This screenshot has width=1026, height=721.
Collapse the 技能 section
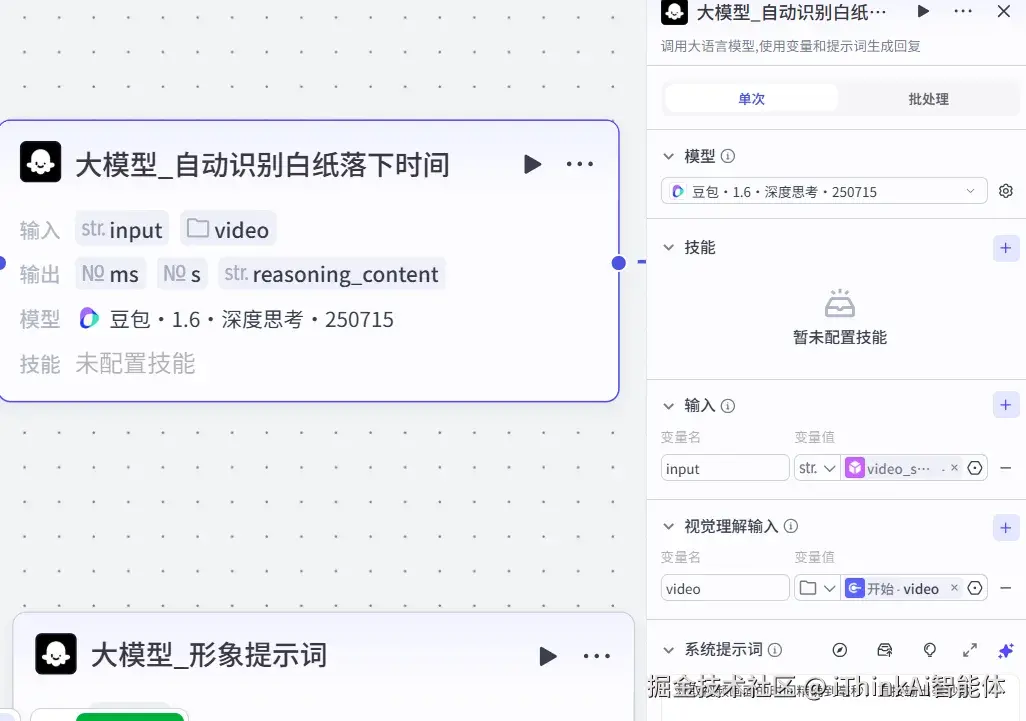click(668, 247)
